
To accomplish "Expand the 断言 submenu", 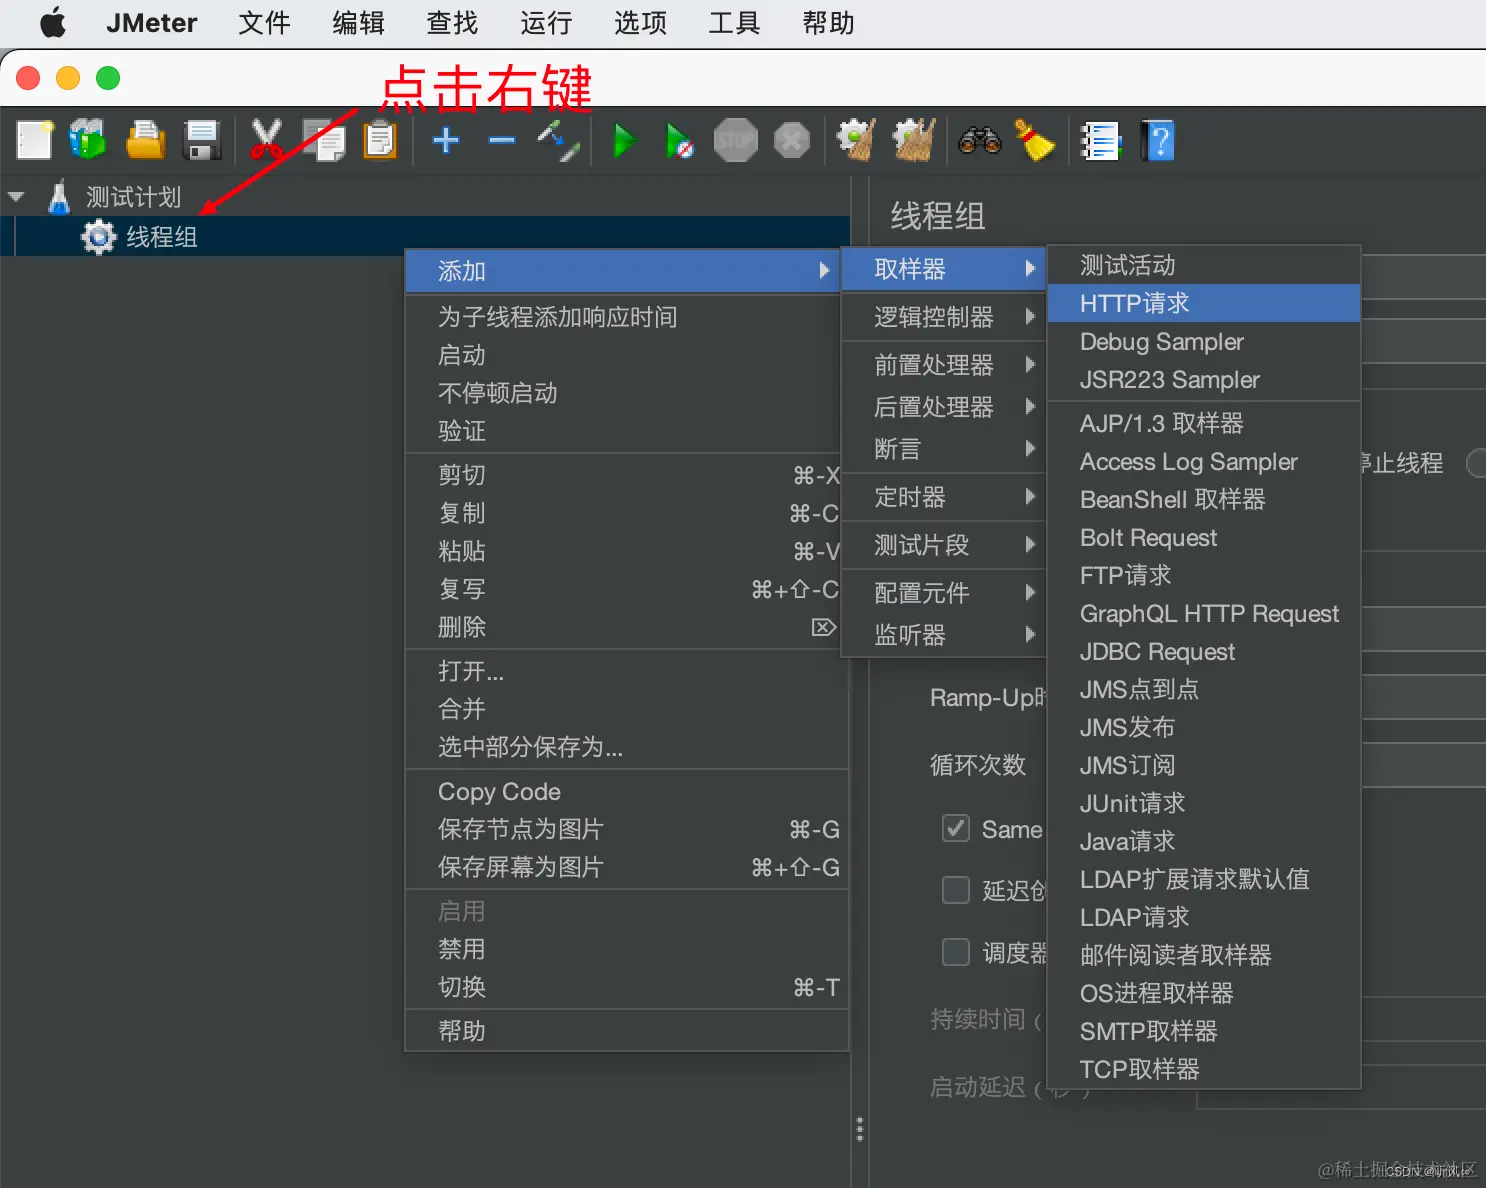I will pos(943,449).
